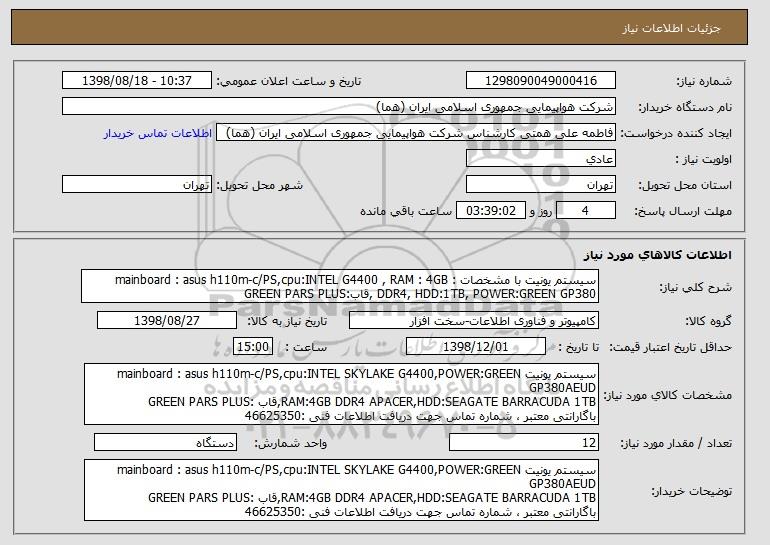Click the شماره نیاز label
This screenshot has height=545, width=770.
point(705,81)
